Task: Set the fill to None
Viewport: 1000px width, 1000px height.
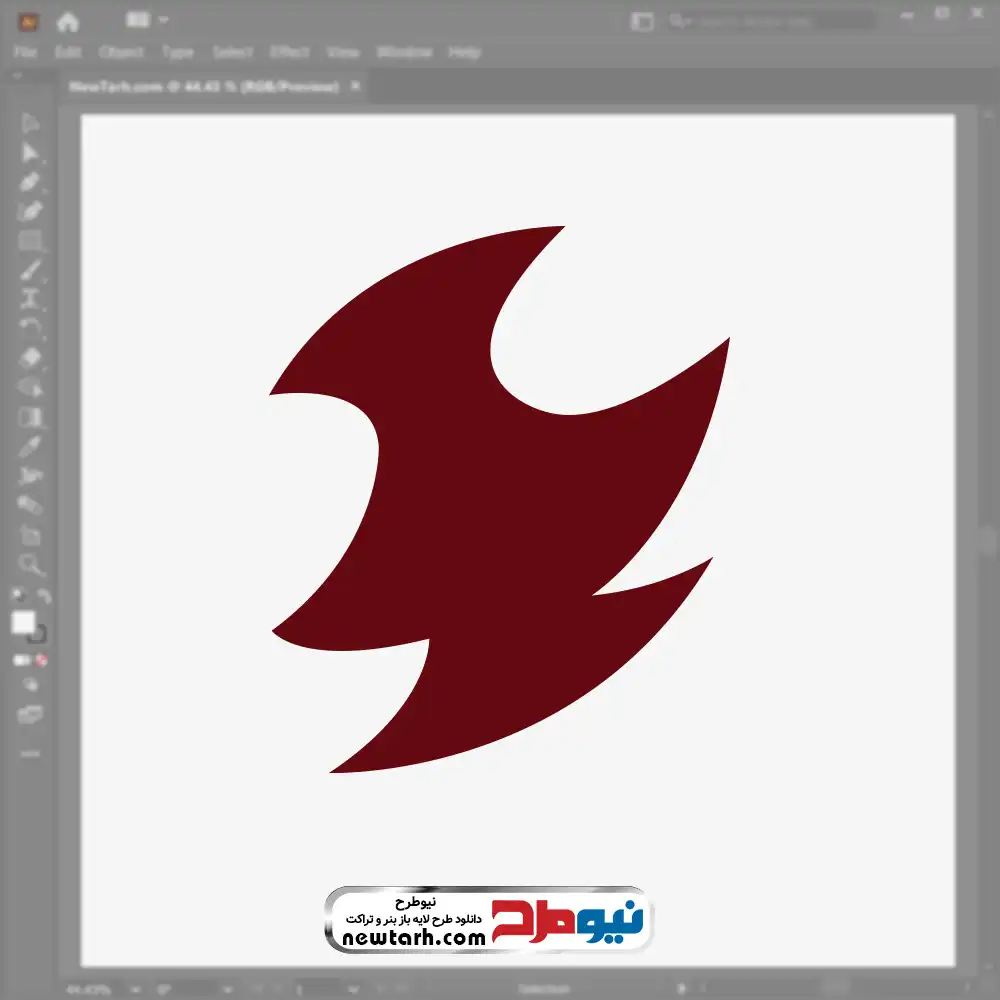Action: click(42, 661)
